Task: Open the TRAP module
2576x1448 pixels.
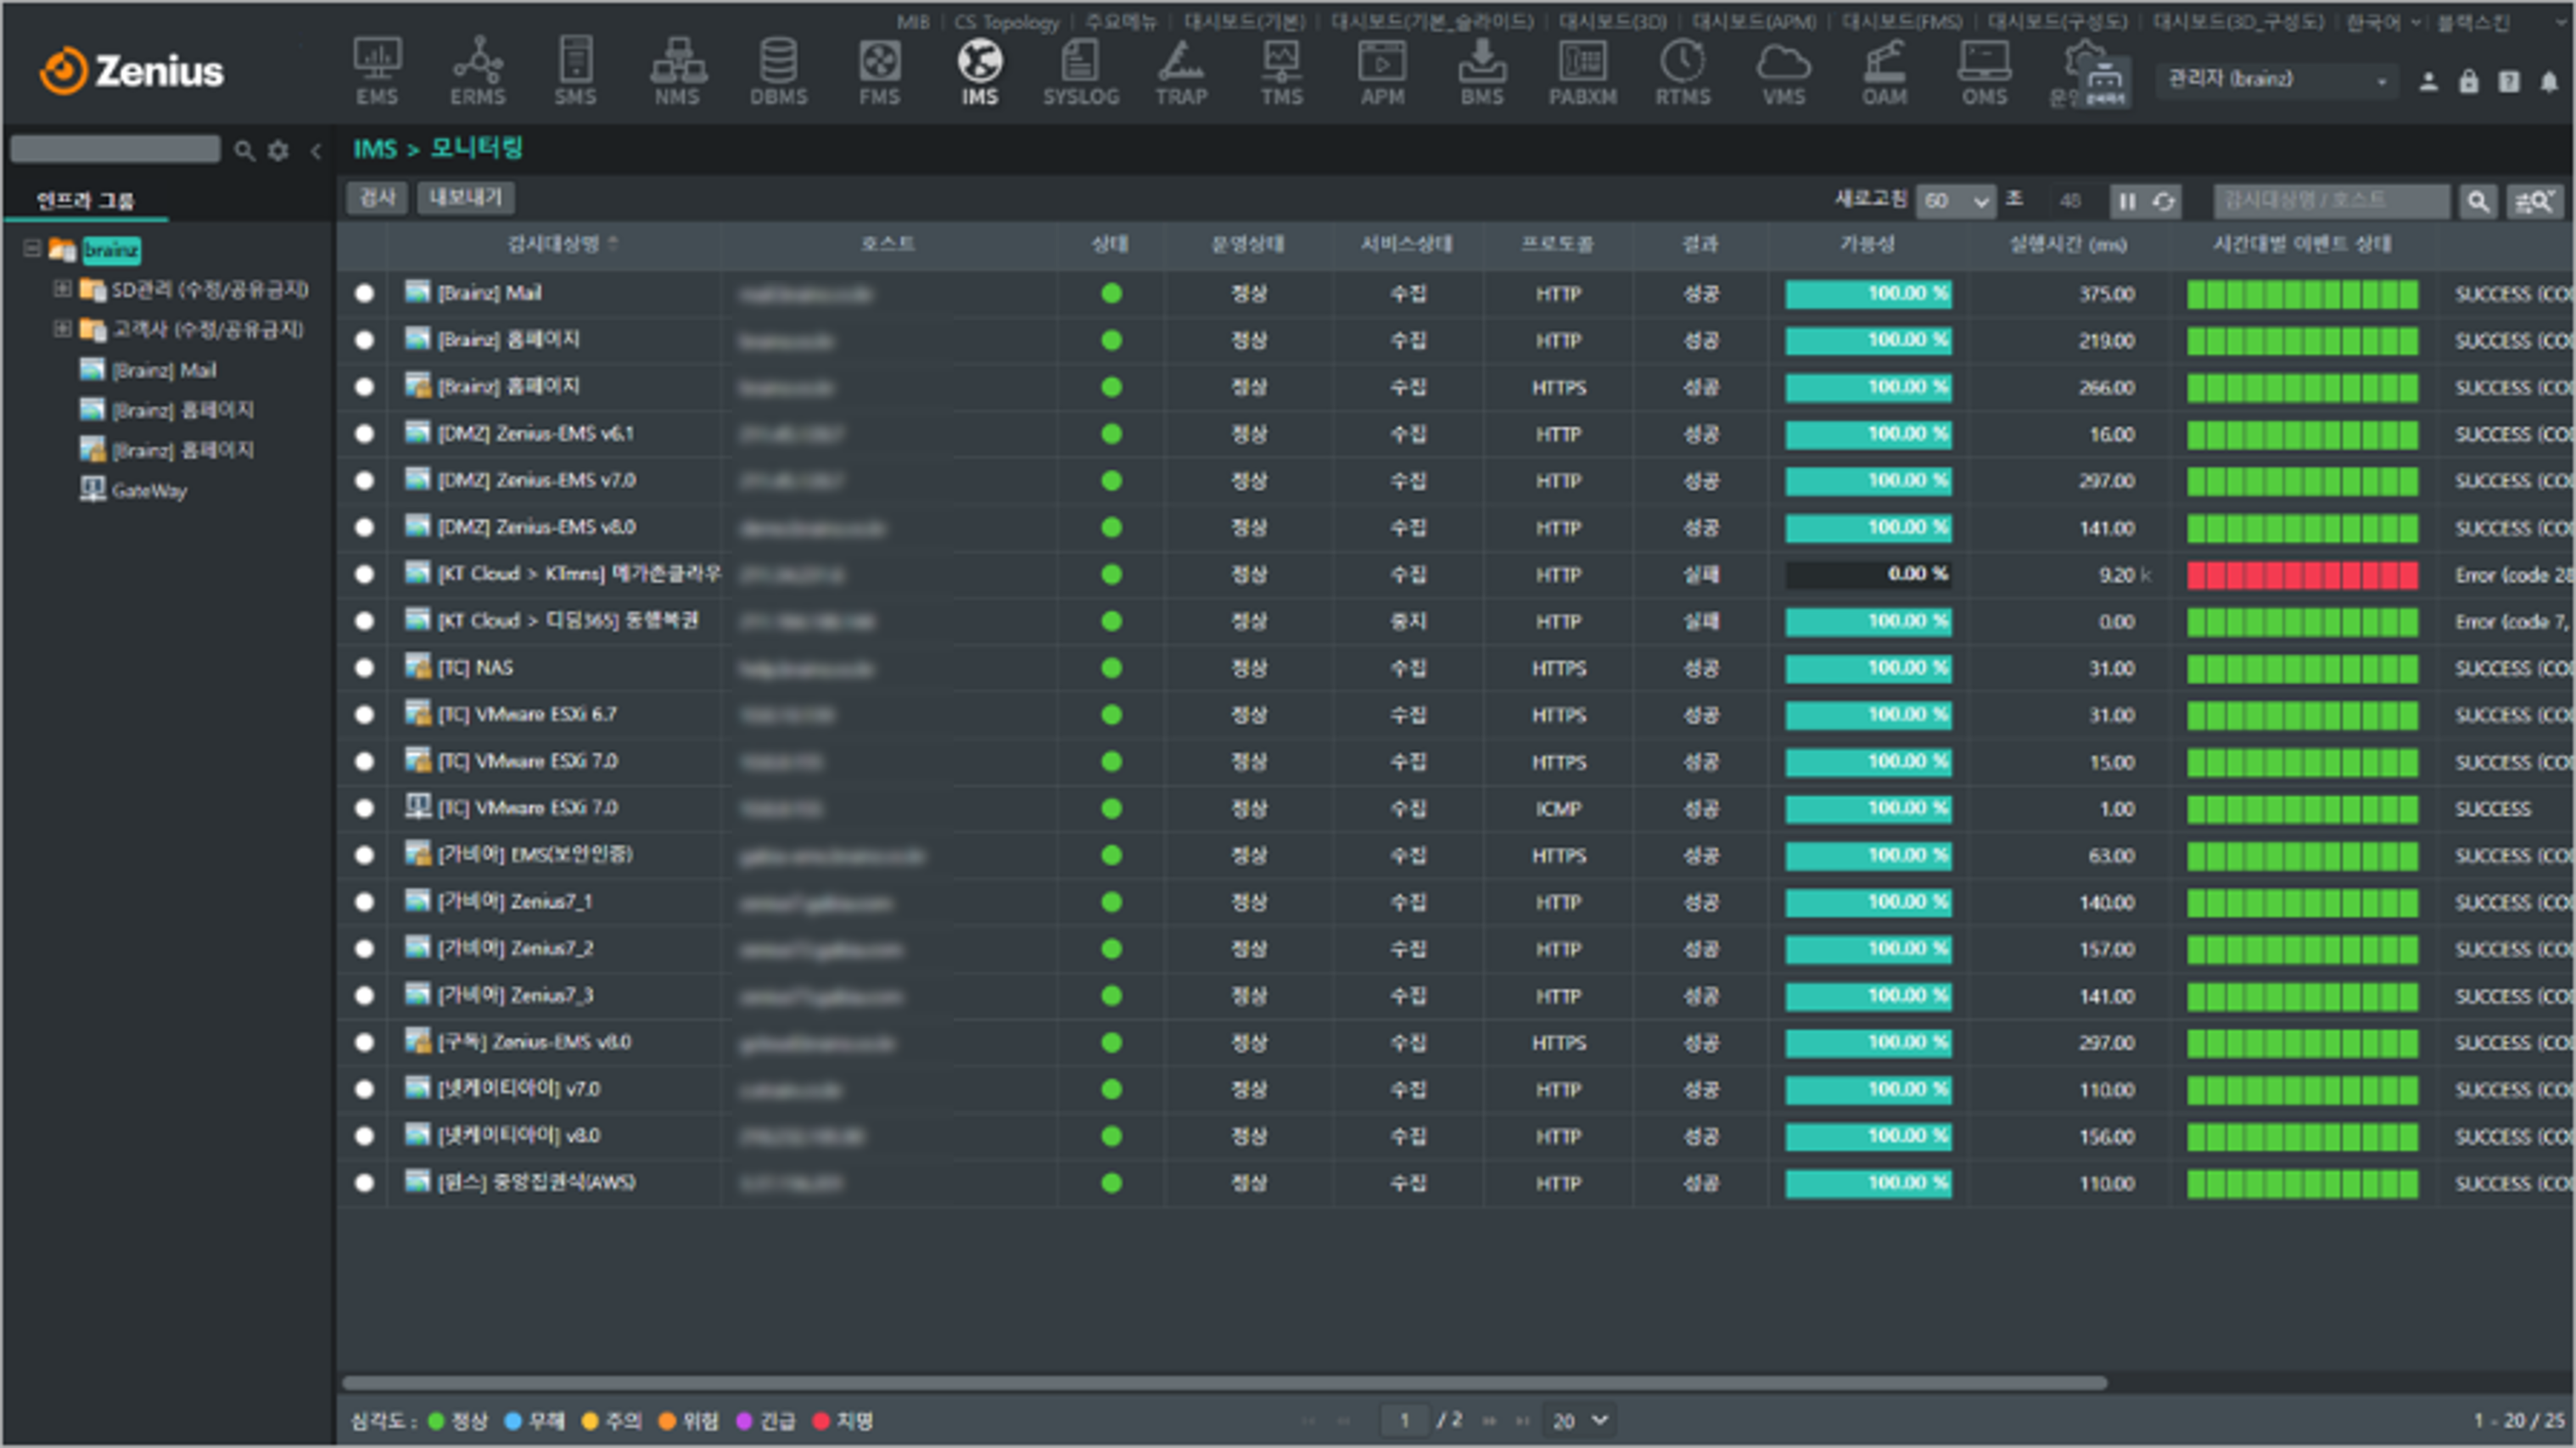Action: (1181, 71)
